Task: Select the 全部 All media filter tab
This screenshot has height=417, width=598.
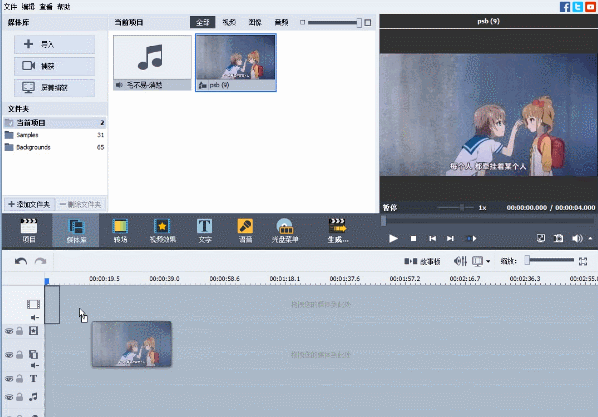Action: click(203, 23)
